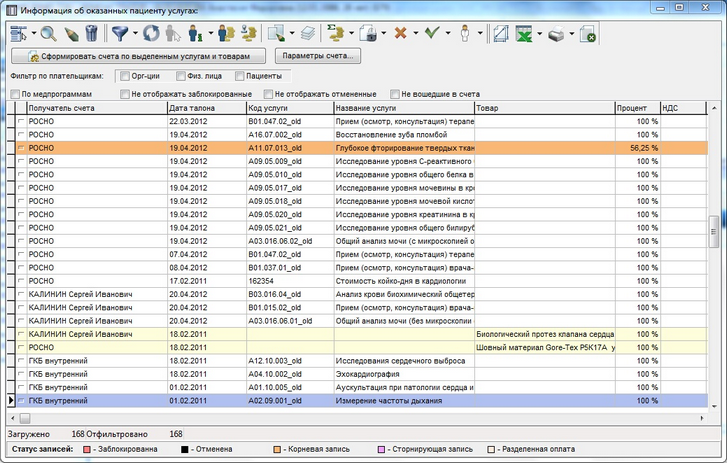Click the stacked sheets icon
This screenshot has width=727, height=463.
click(x=307, y=33)
